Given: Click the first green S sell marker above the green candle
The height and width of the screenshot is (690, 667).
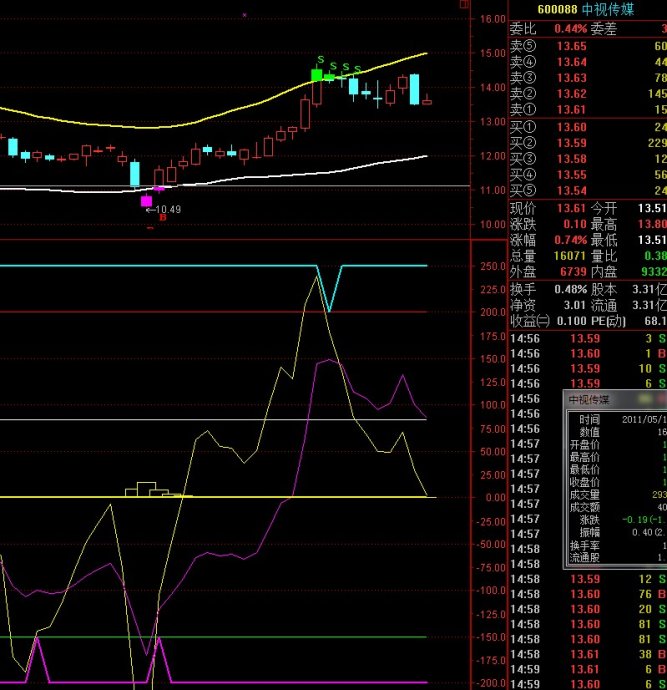Looking at the screenshot, I should (x=321, y=60).
